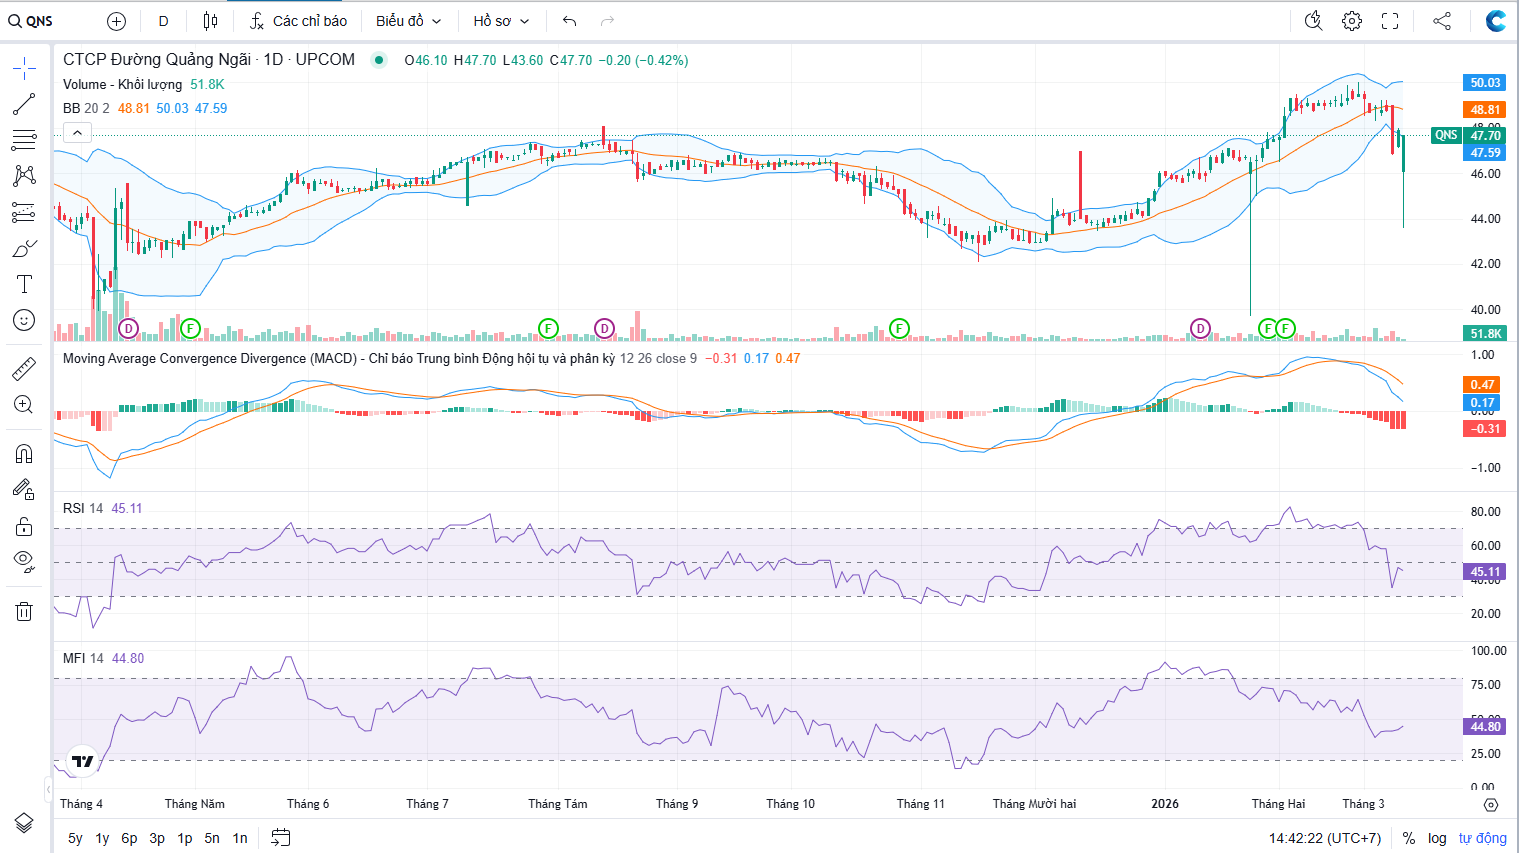The image size is (1519, 853).
Task: Open the emoji icons tool
Action: pos(24,320)
